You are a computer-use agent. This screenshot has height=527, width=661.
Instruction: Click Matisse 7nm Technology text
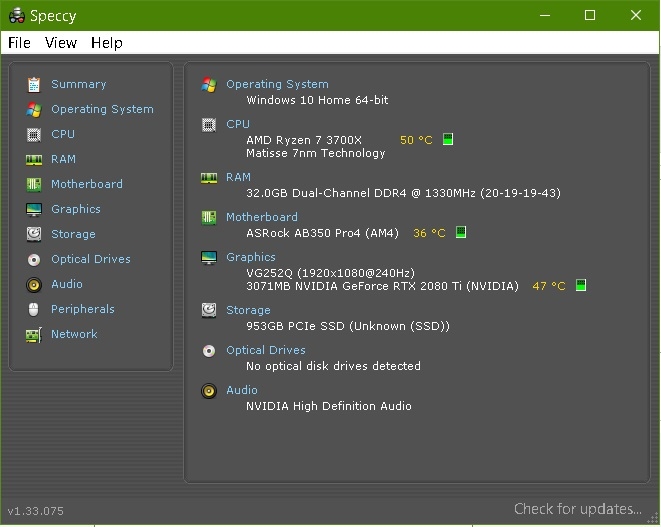pyautogui.click(x=316, y=153)
